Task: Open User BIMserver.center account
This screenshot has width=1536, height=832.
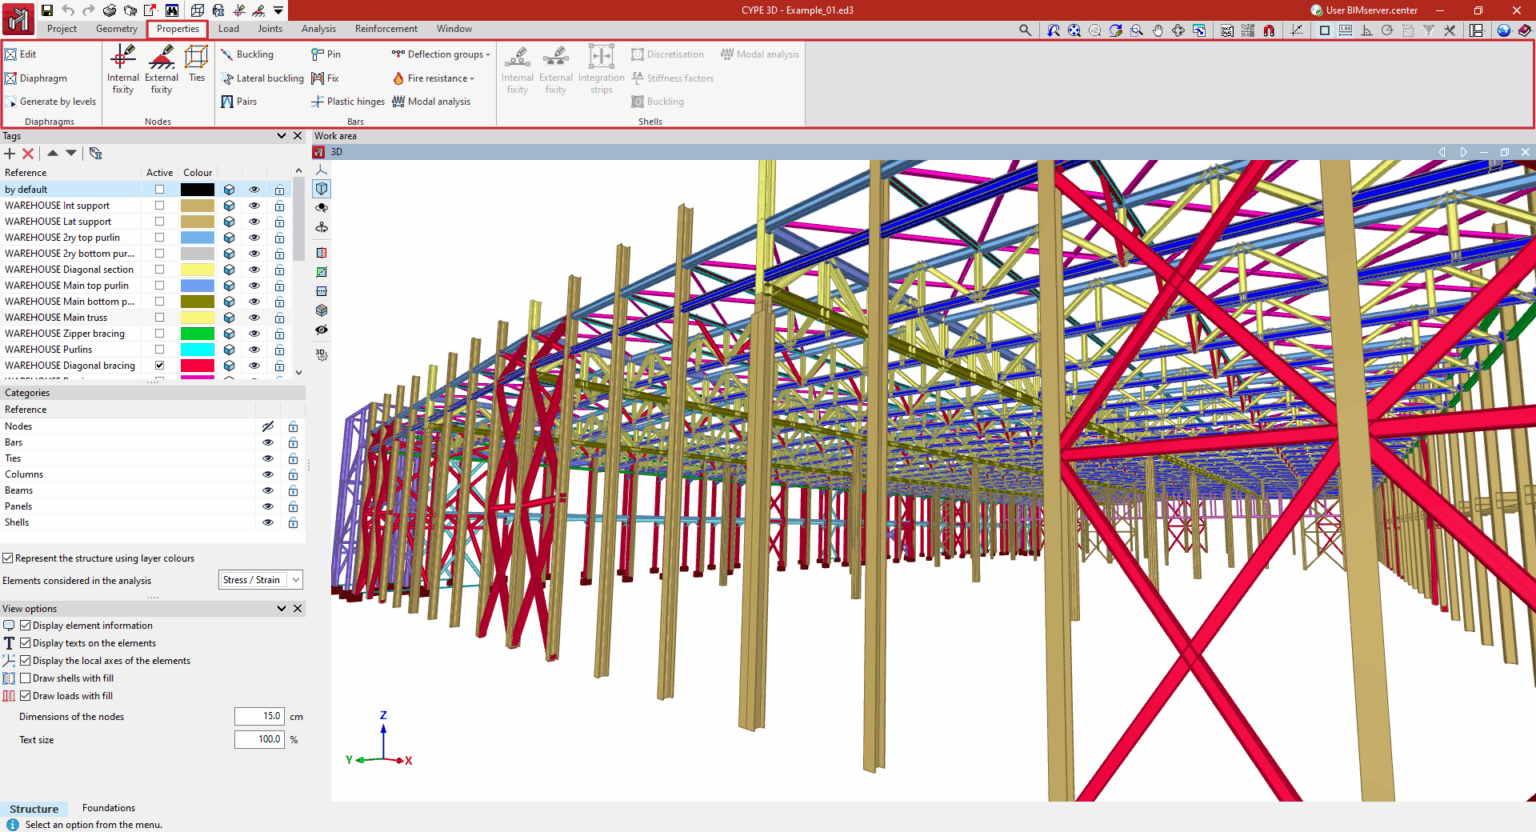Action: [x=1366, y=10]
